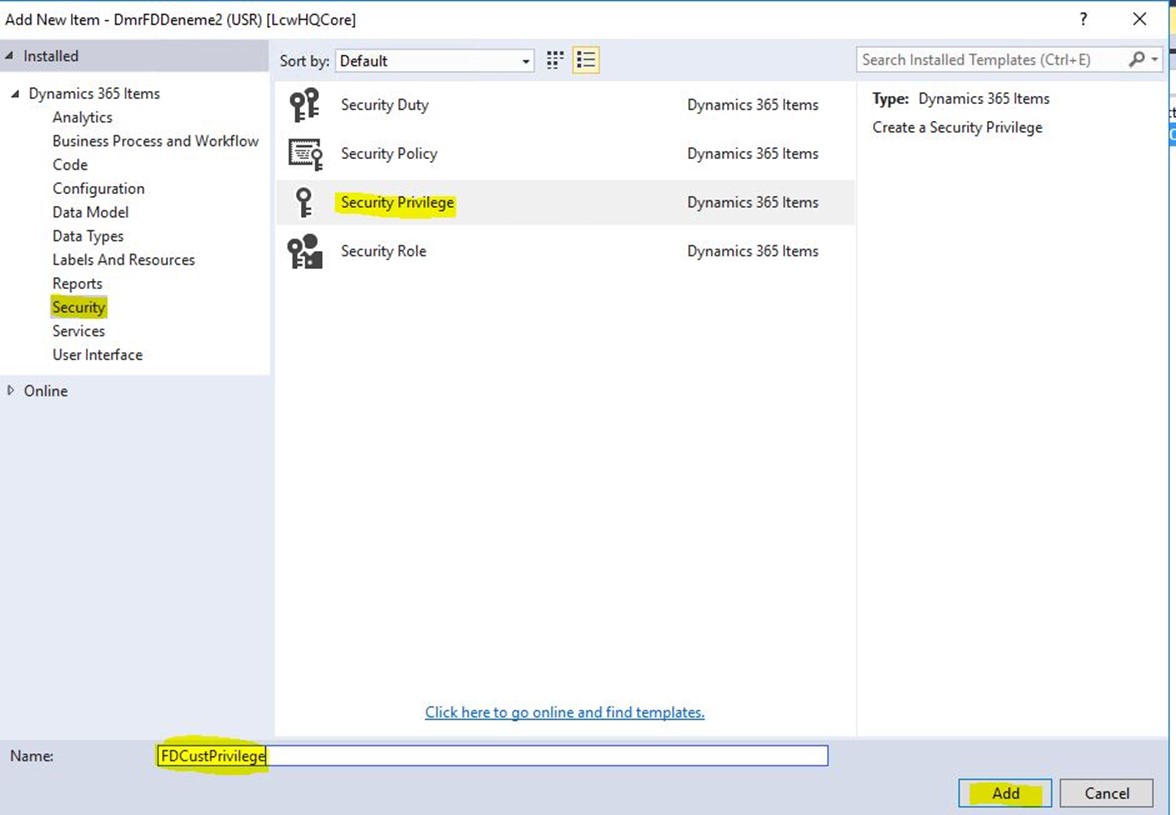
Task: Click the Add button
Action: pyautogui.click(x=1005, y=793)
